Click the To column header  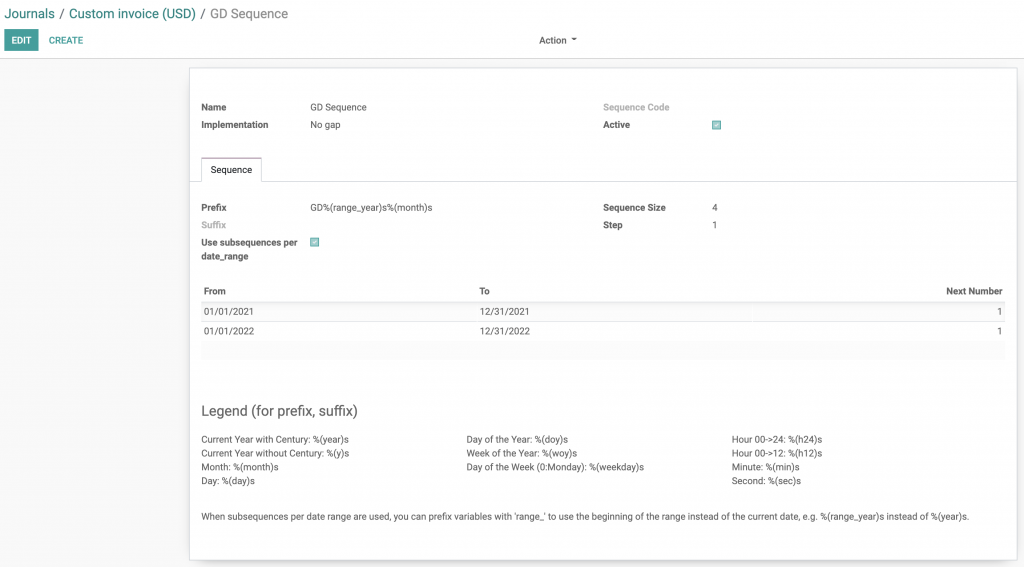tap(485, 291)
